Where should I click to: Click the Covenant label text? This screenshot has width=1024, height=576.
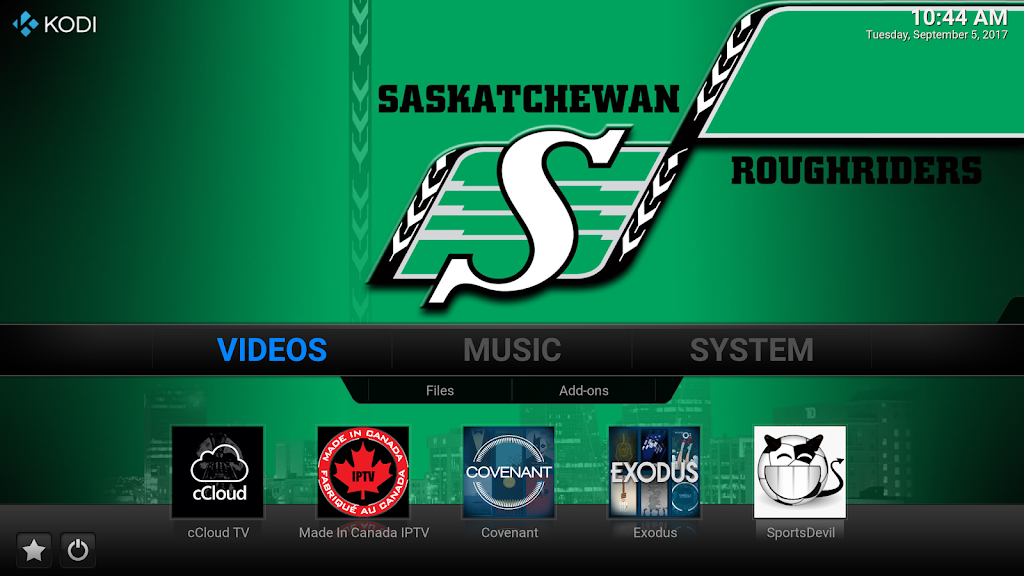(x=509, y=533)
